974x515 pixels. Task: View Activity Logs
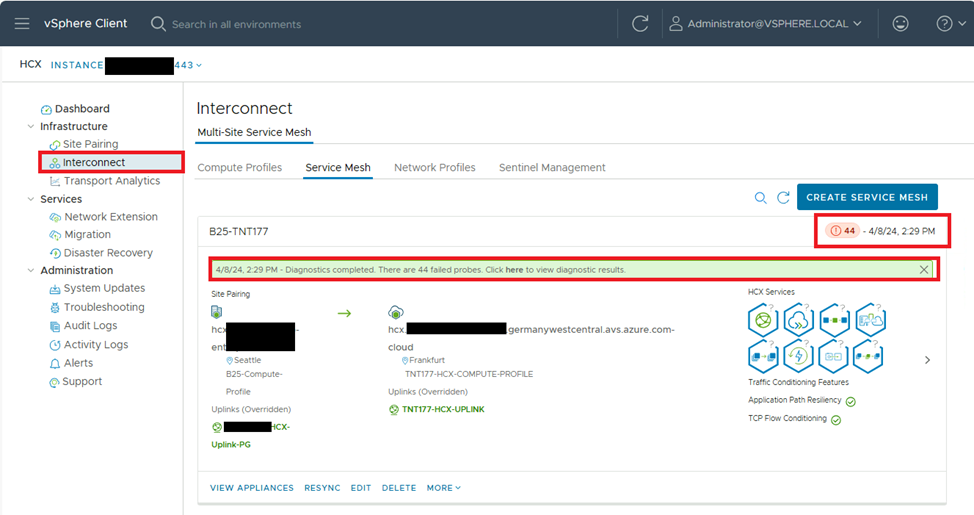click(x=89, y=345)
